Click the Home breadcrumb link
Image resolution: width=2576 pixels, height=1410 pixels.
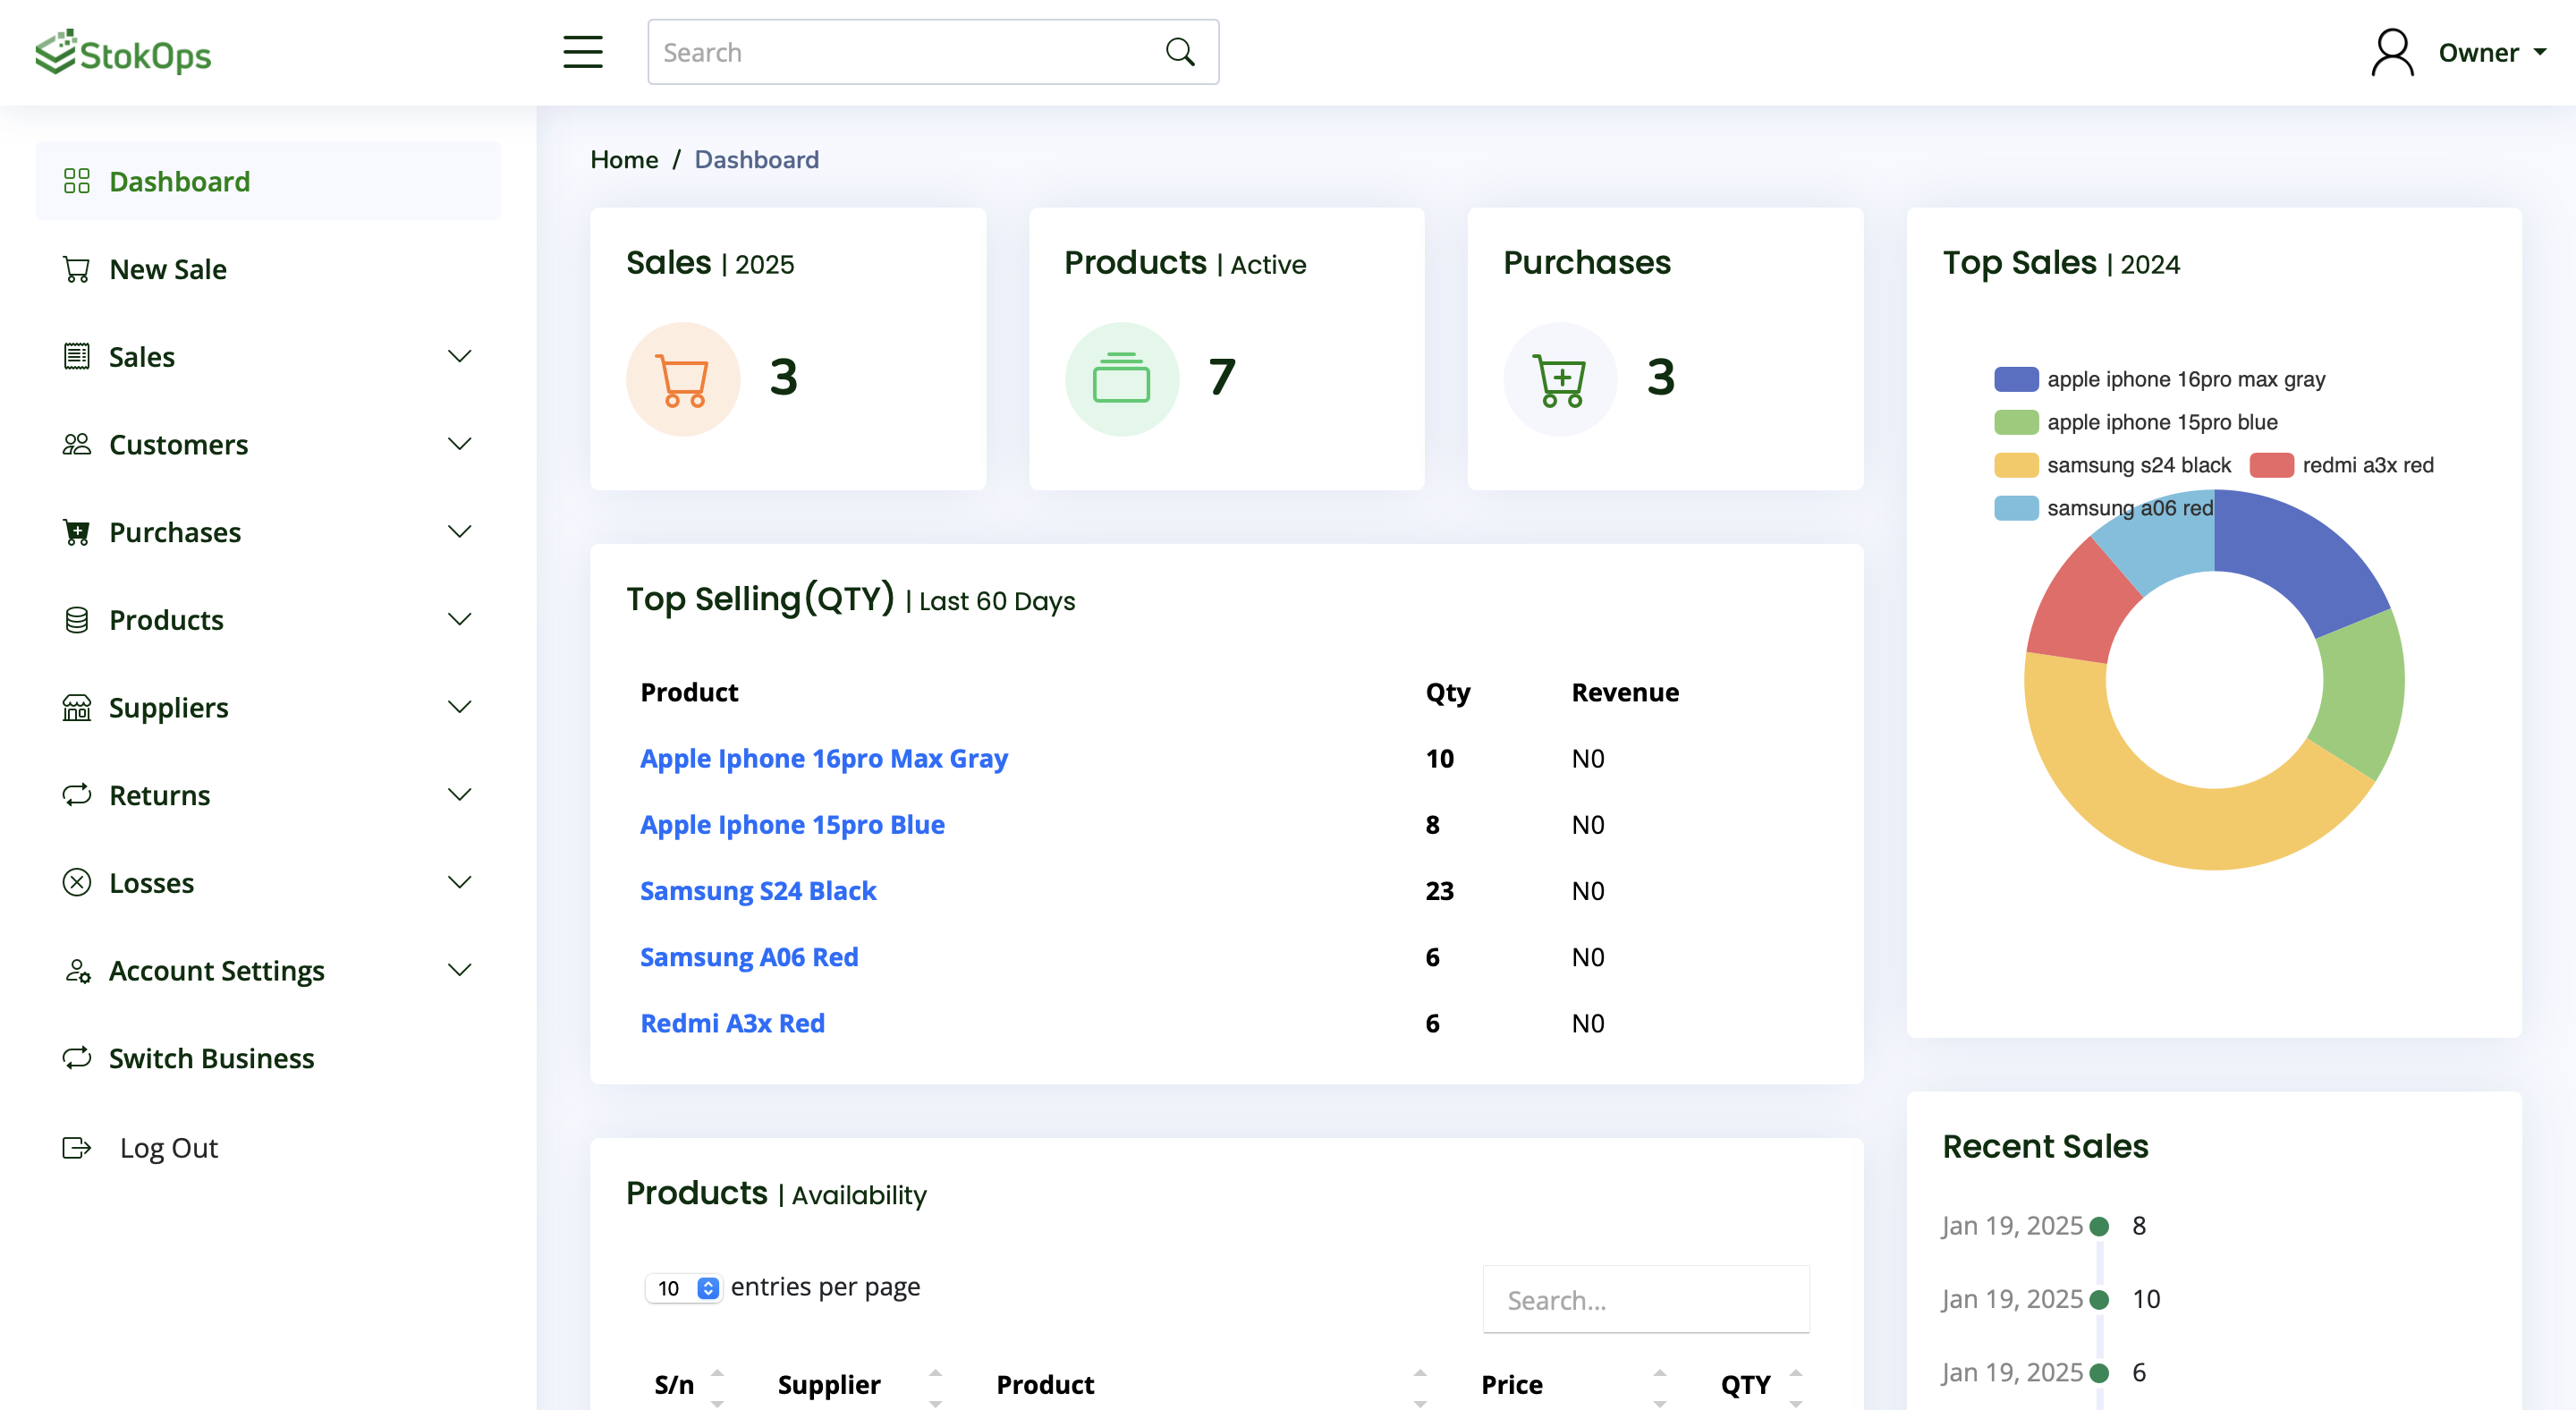(x=624, y=159)
